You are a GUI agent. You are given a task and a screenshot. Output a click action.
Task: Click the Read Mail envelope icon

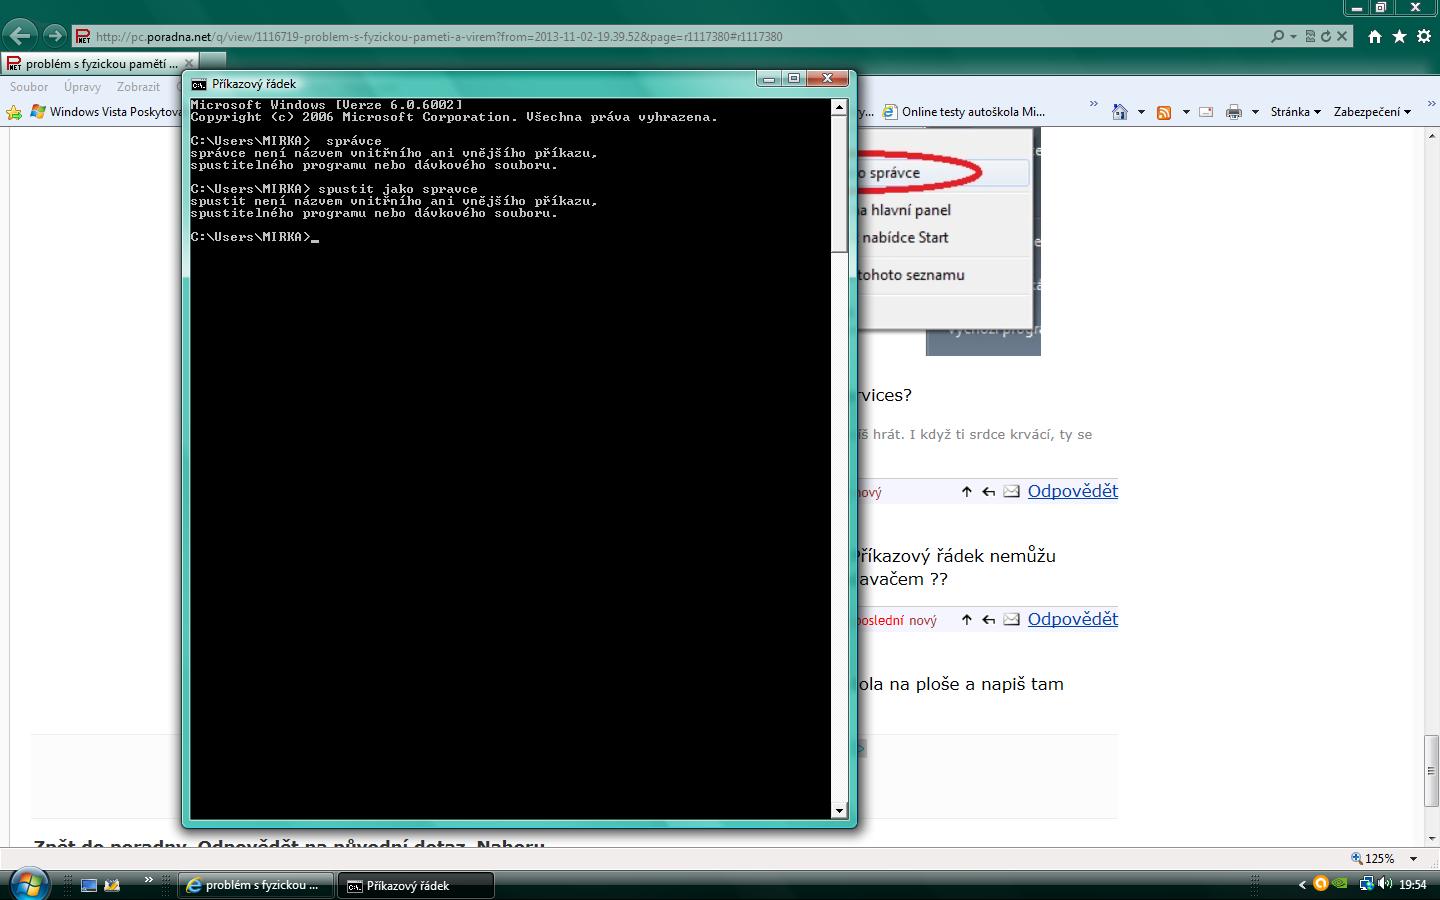(x=1206, y=112)
